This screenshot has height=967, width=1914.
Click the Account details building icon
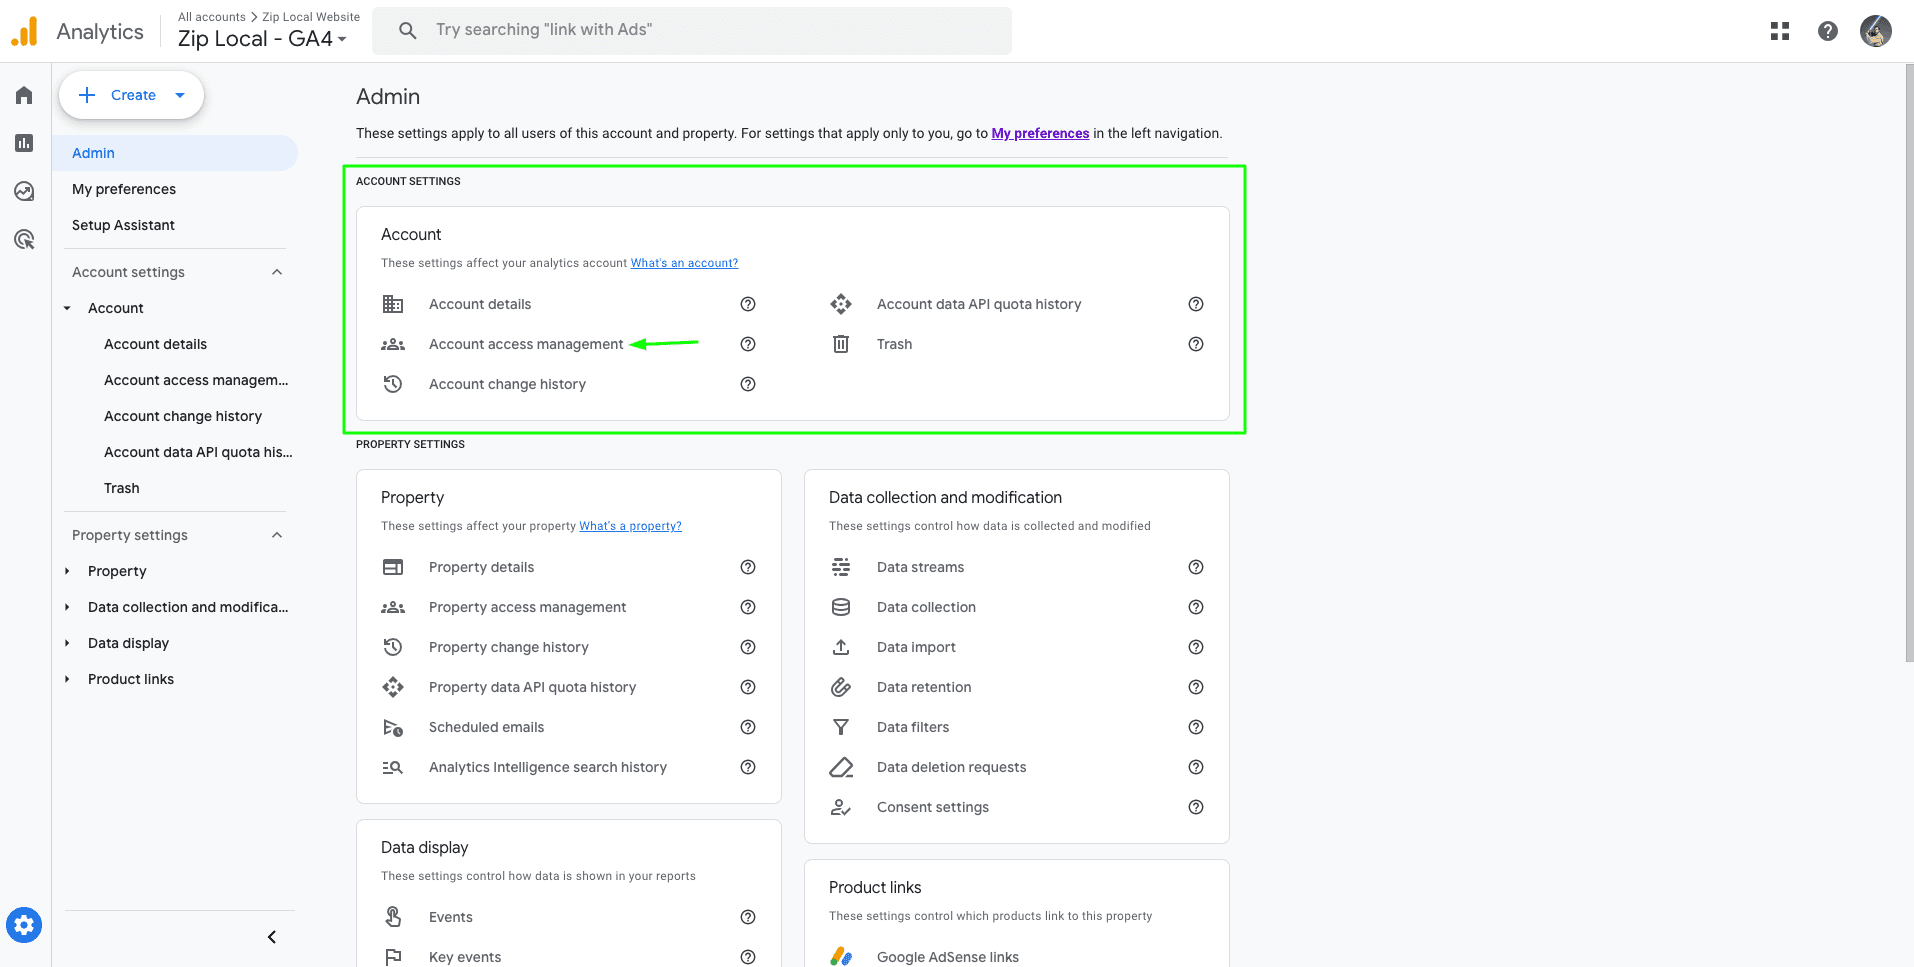point(393,304)
